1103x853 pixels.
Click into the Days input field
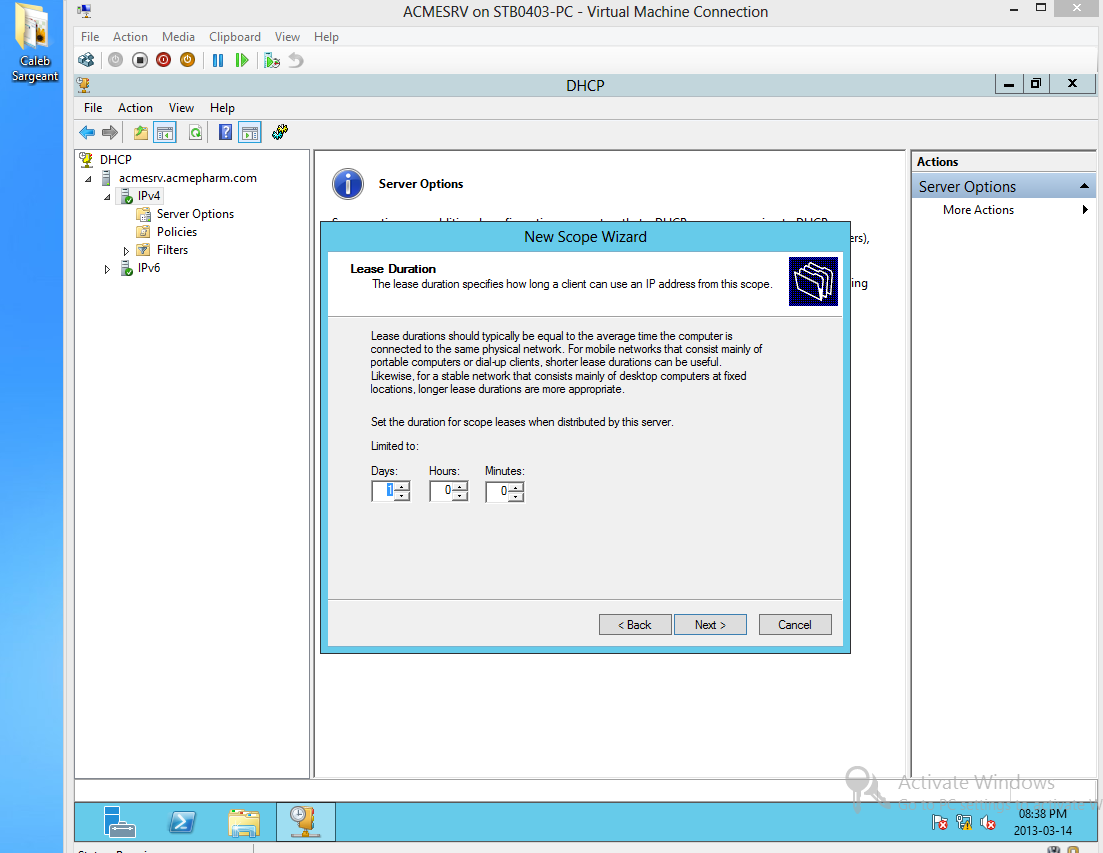point(384,491)
